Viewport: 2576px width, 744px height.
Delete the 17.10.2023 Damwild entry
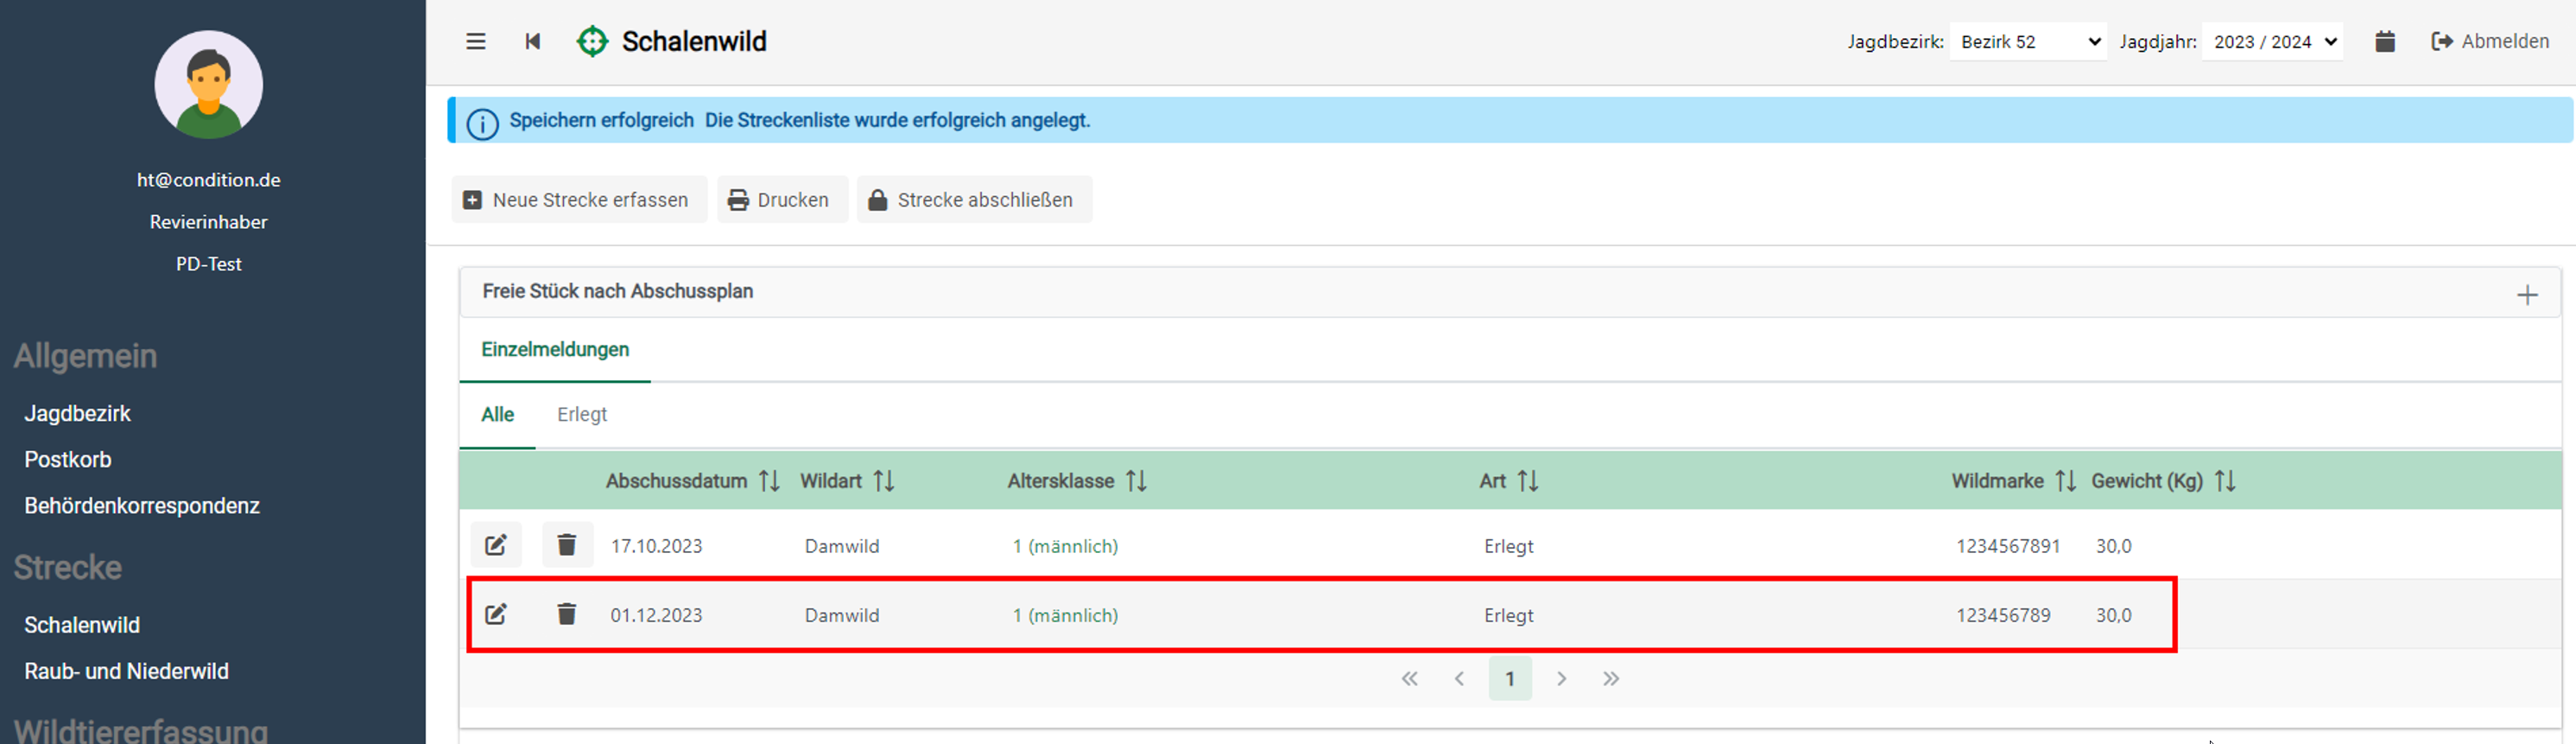(566, 545)
